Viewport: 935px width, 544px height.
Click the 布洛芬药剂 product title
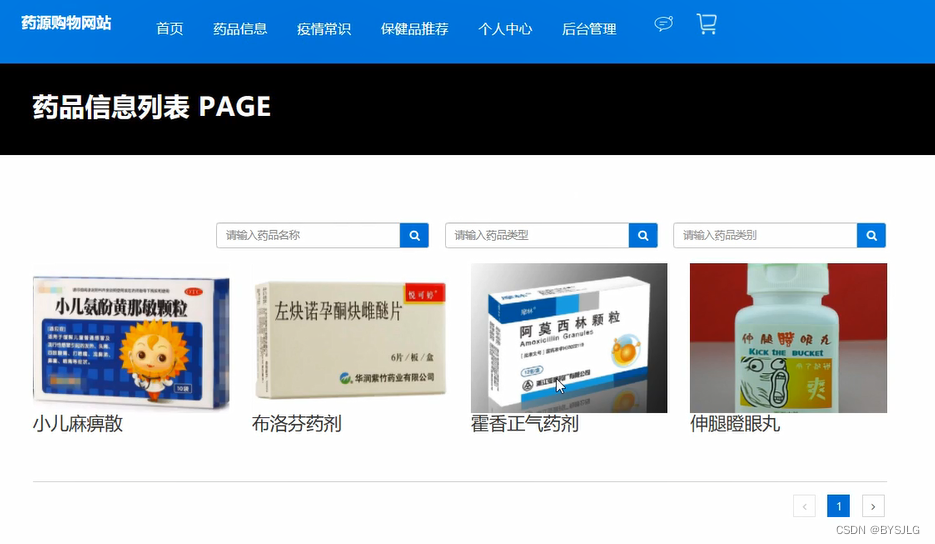point(297,424)
